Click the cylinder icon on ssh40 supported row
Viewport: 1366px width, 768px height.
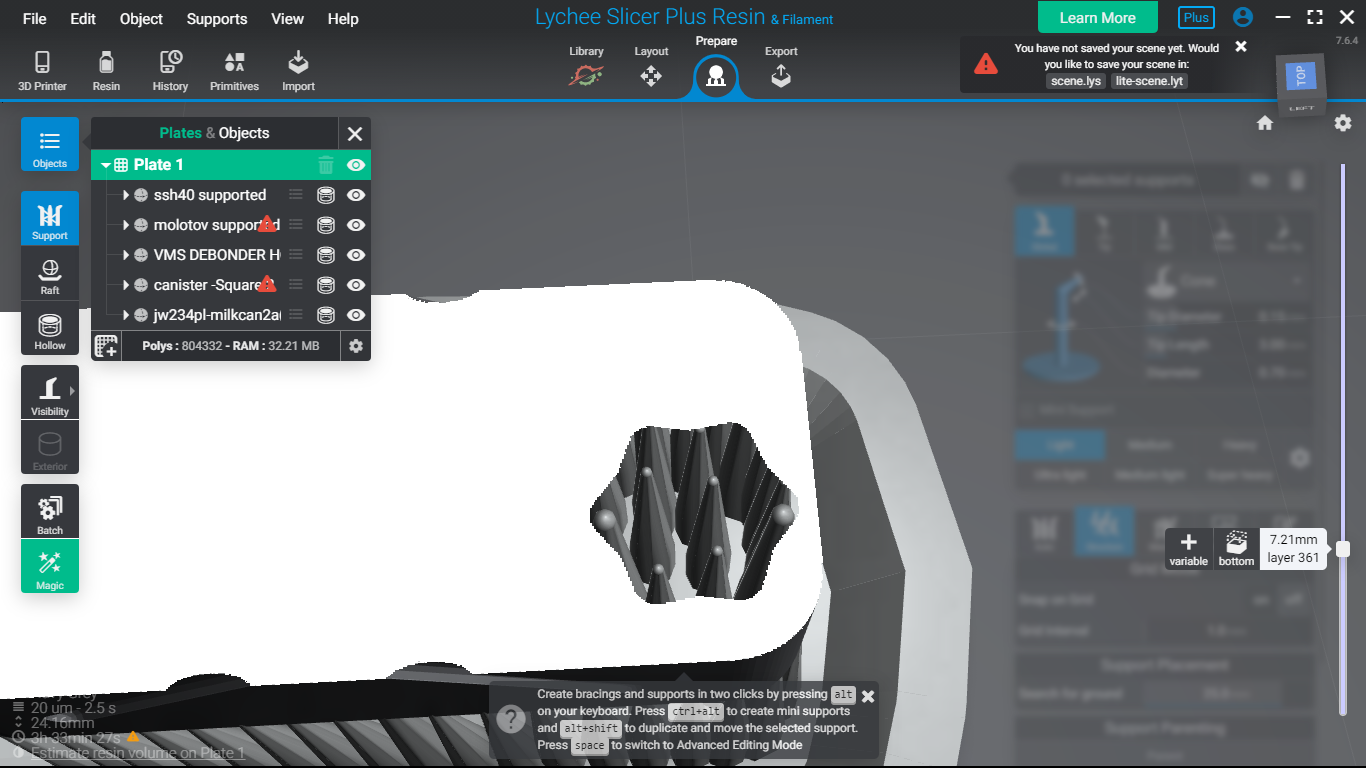(x=325, y=195)
